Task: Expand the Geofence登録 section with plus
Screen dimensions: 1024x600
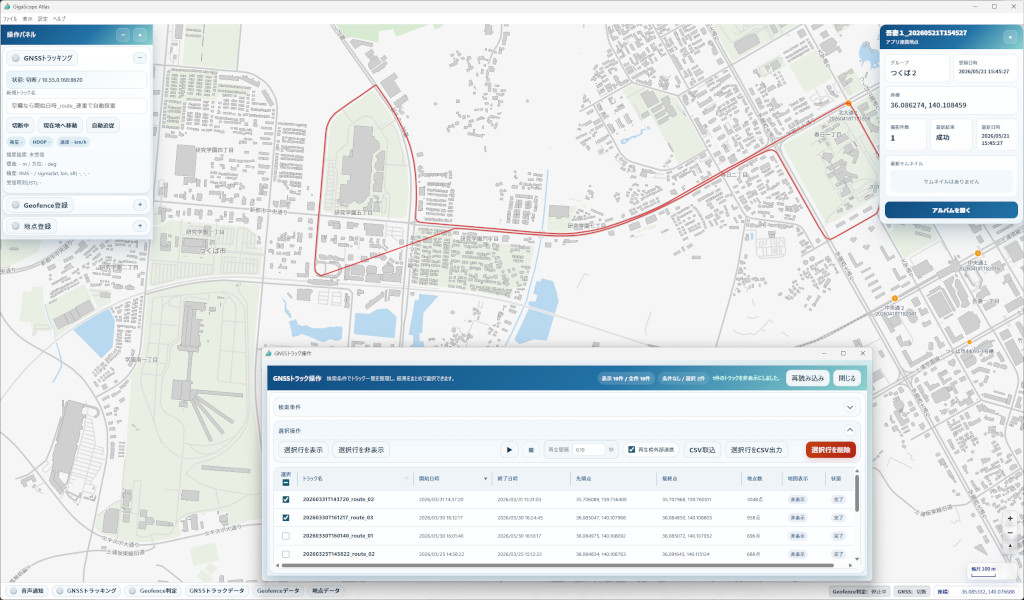Action: pyautogui.click(x=140, y=205)
